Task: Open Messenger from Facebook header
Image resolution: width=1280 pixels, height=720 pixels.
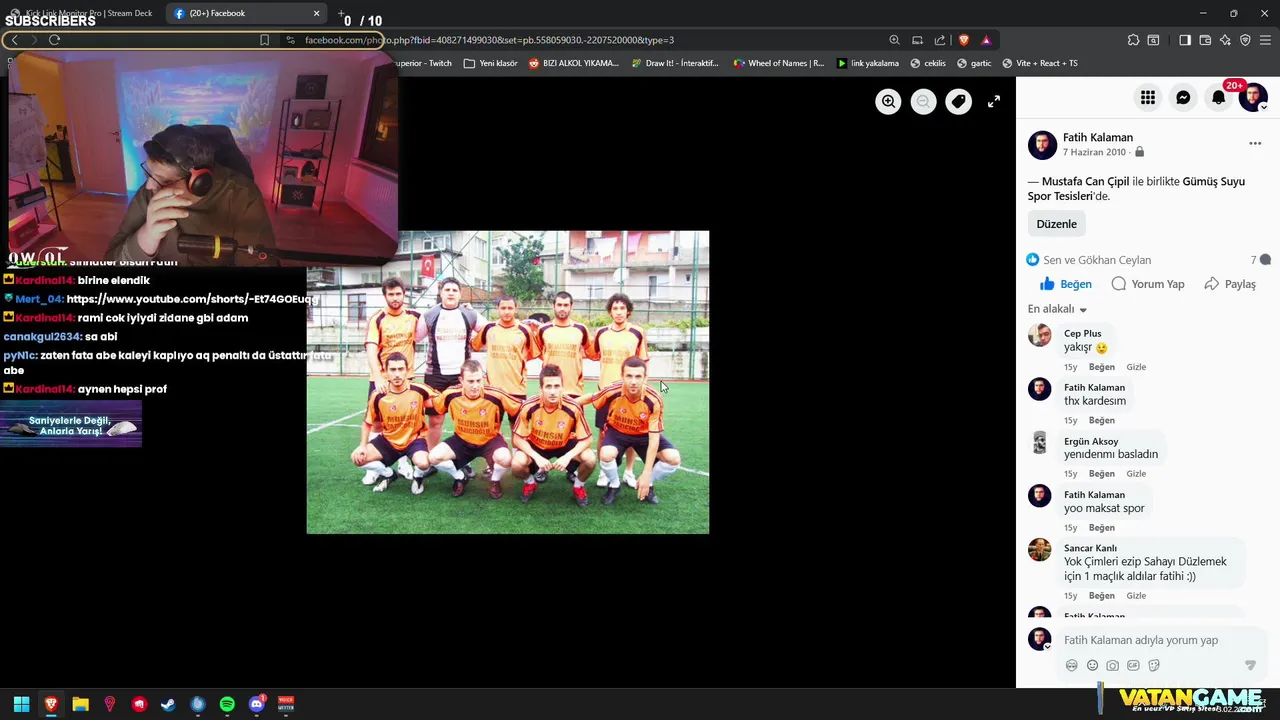Action: point(1183,97)
